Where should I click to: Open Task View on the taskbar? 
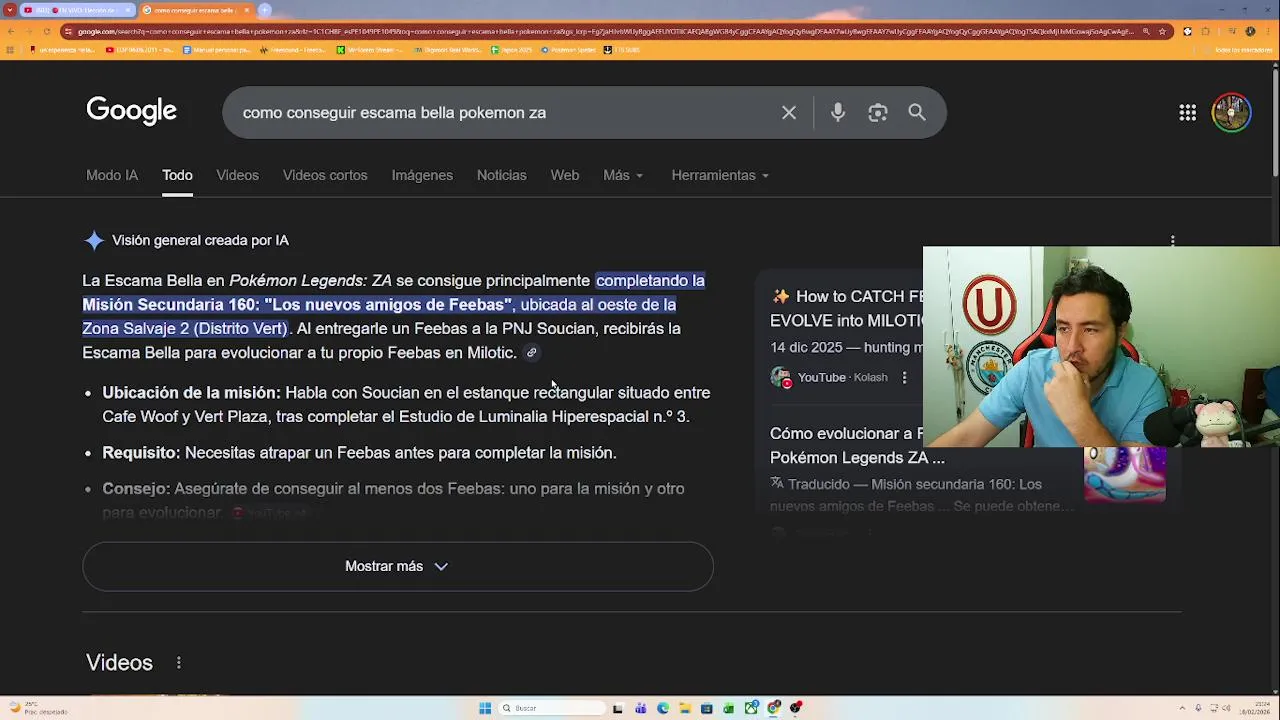(617, 708)
